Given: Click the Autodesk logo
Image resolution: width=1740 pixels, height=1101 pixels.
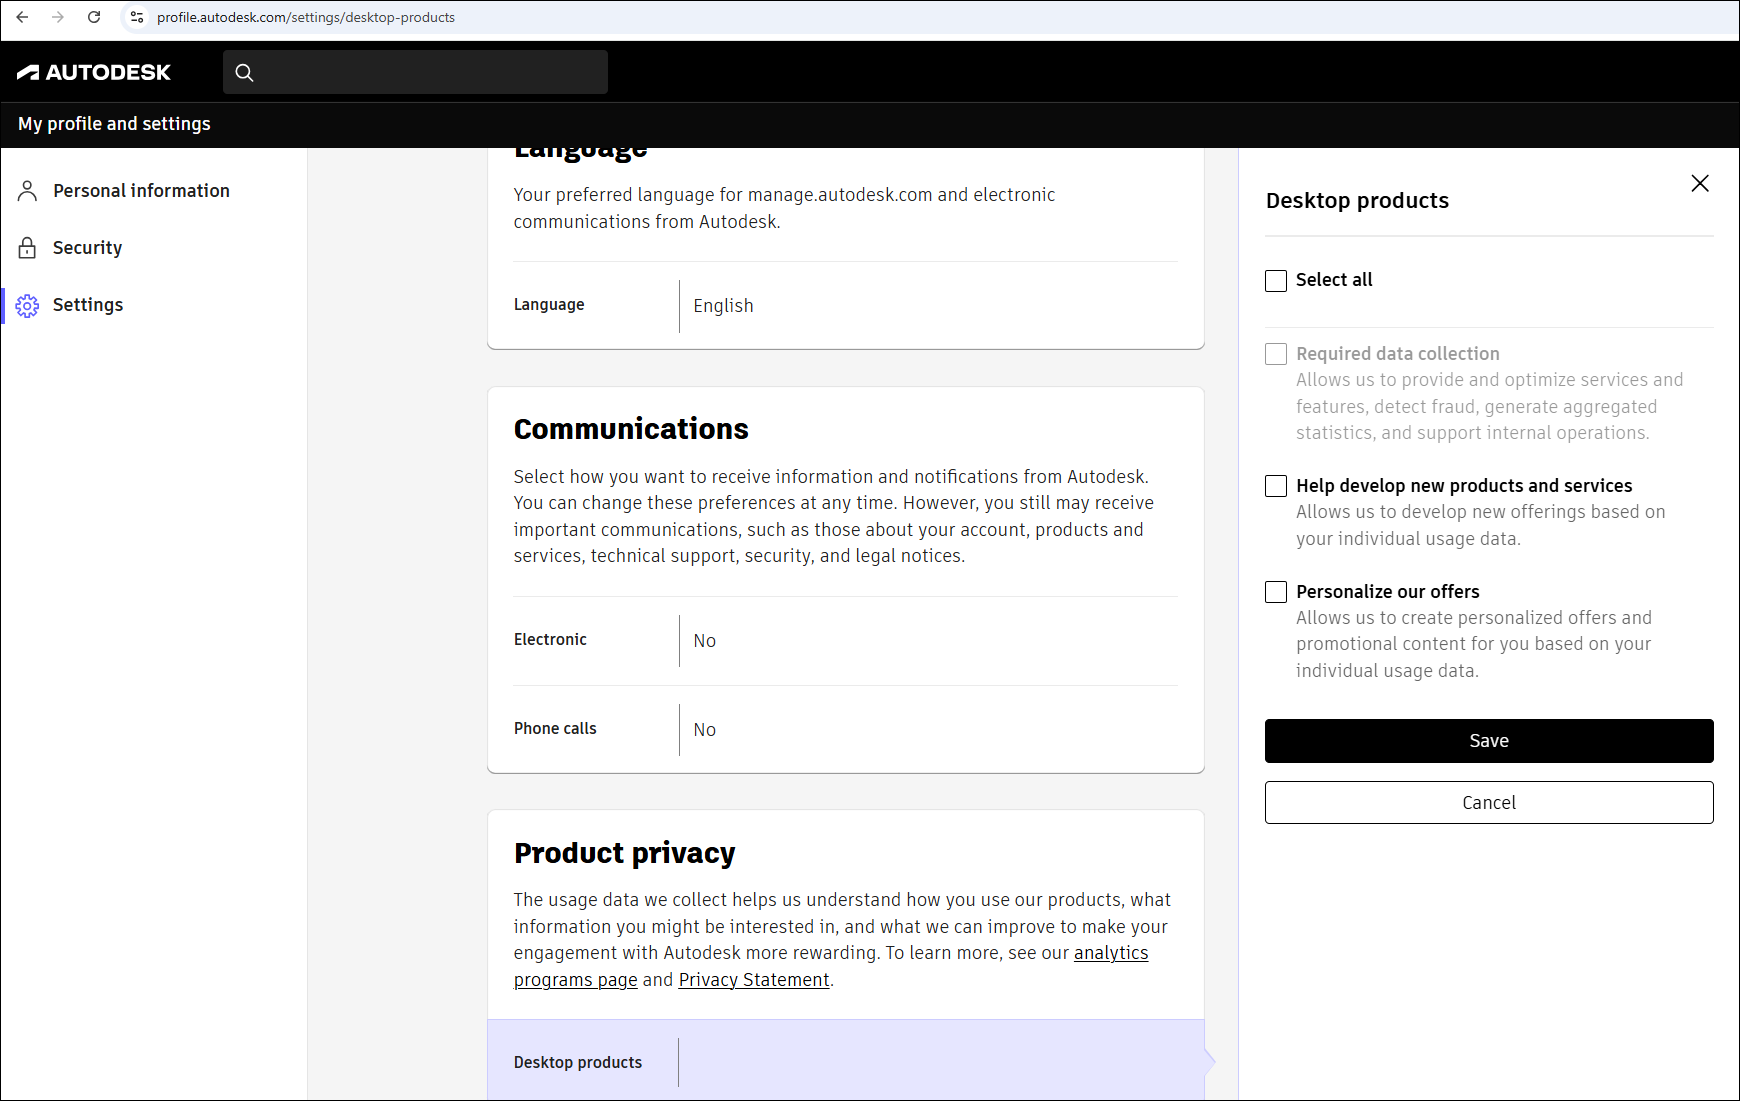Looking at the screenshot, I should coord(93,71).
